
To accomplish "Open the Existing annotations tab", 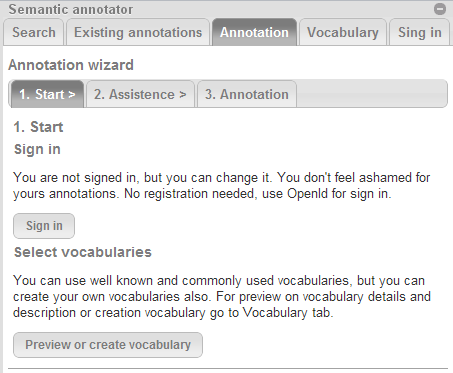I will point(138,32).
